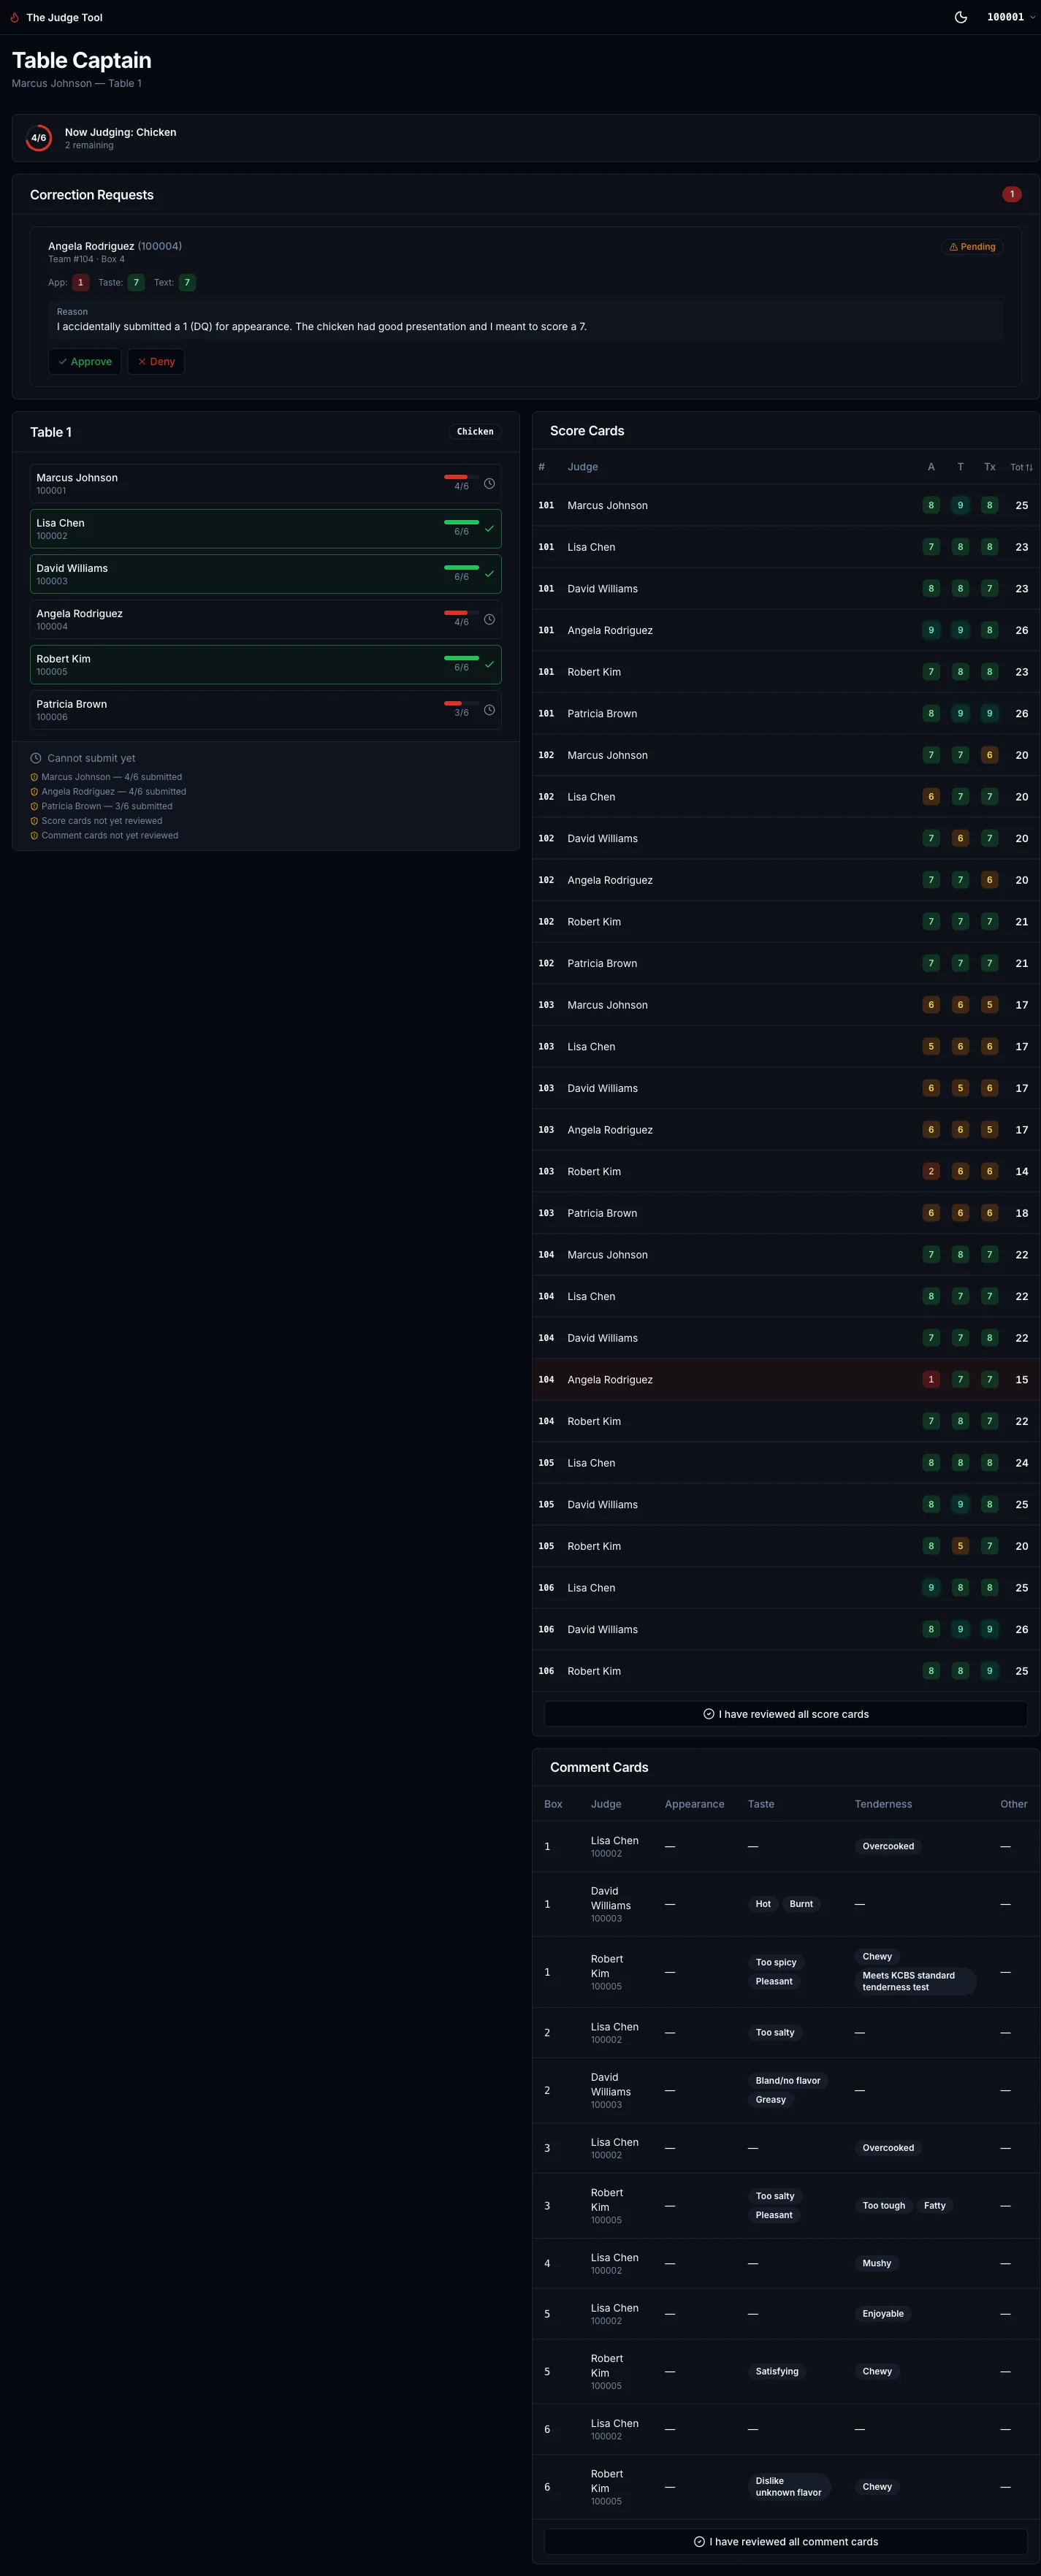The height and width of the screenshot is (2576, 1041).
Task: Click warning icon for Comment cards not reviewed
Action: pos(34,836)
